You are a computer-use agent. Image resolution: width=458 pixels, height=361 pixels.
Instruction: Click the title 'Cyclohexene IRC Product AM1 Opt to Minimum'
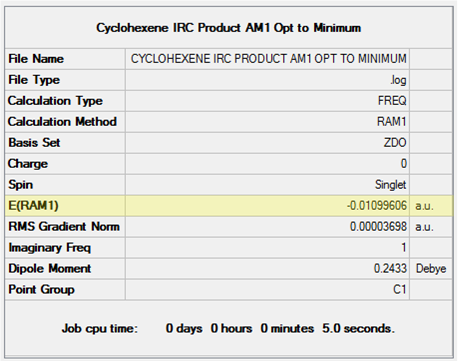coord(229,28)
